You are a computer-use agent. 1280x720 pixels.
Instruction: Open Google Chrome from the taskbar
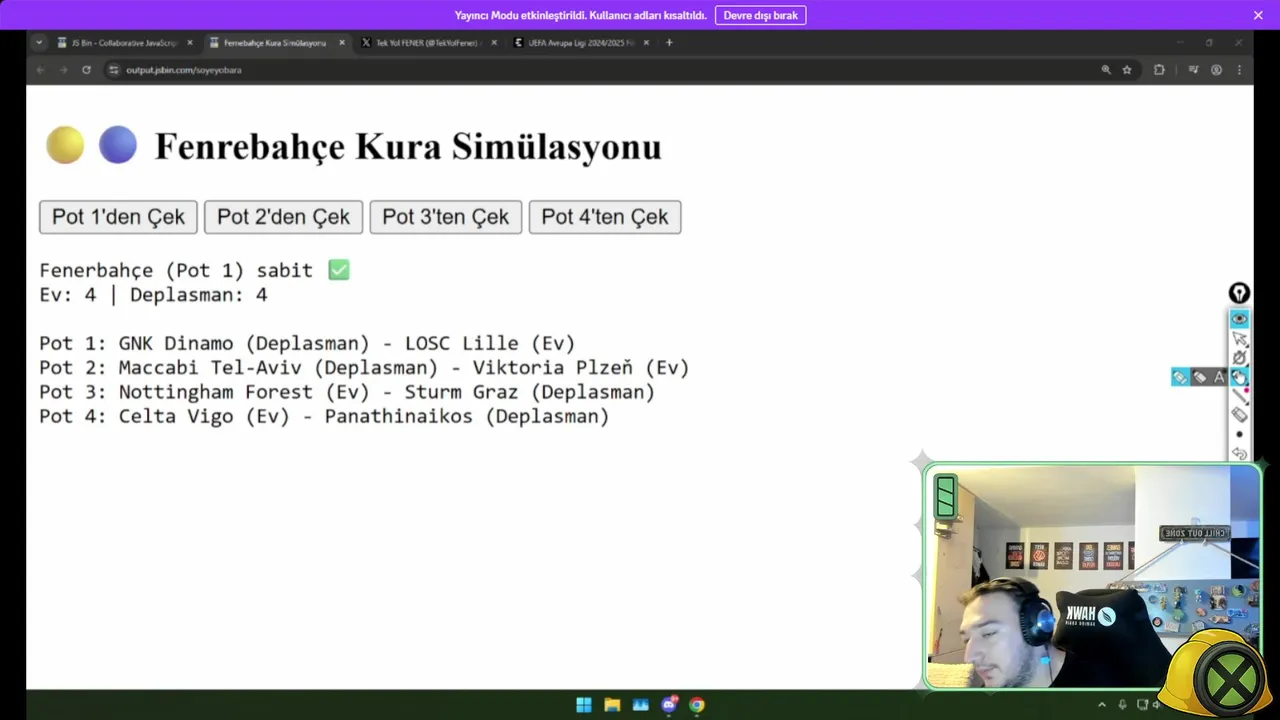point(697,705)
